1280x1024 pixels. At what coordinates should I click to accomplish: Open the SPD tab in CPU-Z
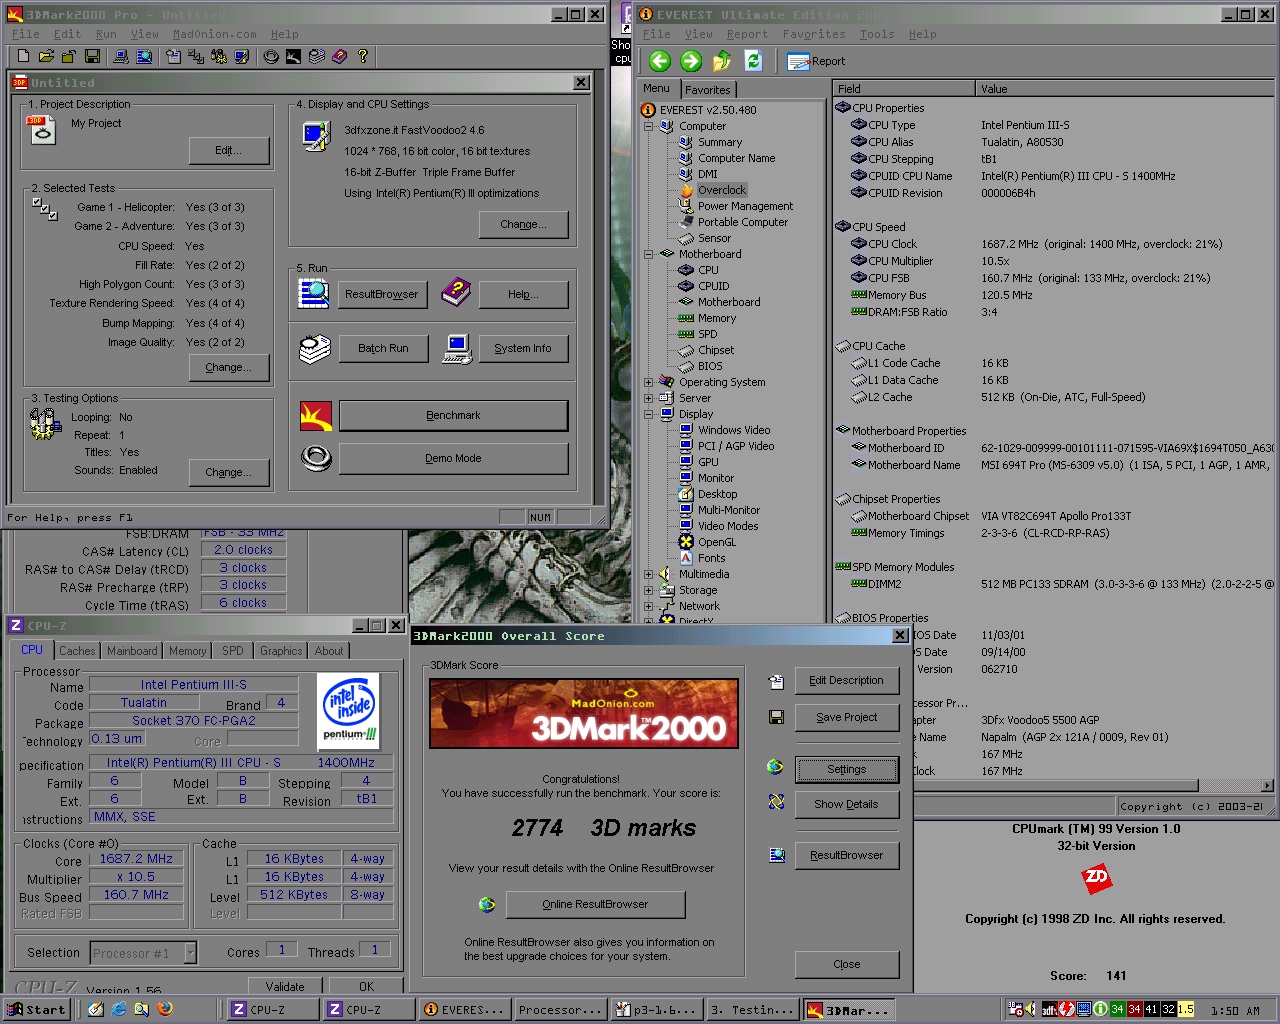click(233, 650)
